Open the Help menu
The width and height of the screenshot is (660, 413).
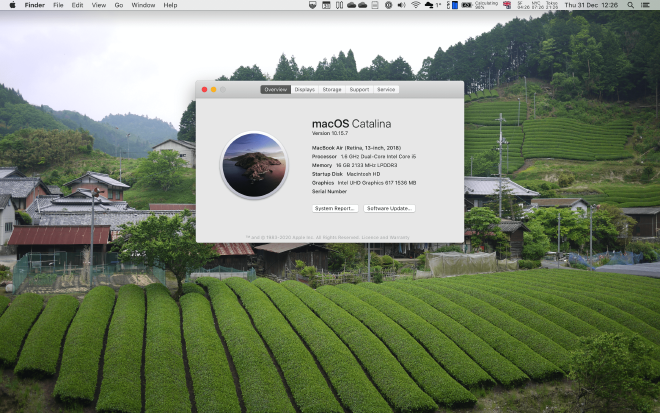[170, 5]
